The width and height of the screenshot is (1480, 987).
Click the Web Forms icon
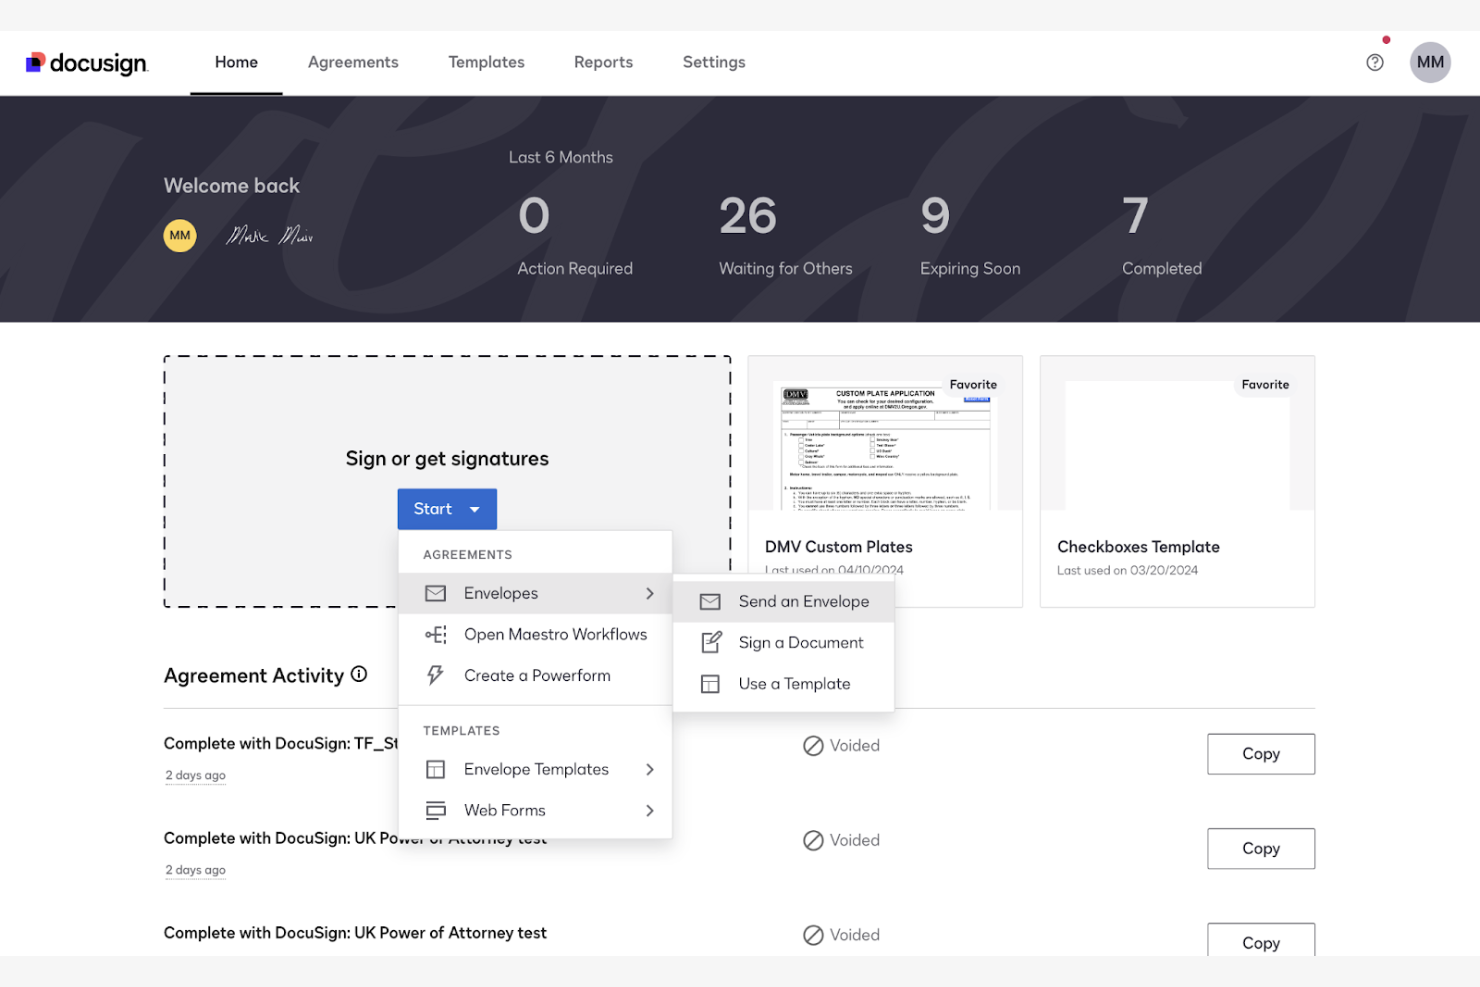point(435,810)
